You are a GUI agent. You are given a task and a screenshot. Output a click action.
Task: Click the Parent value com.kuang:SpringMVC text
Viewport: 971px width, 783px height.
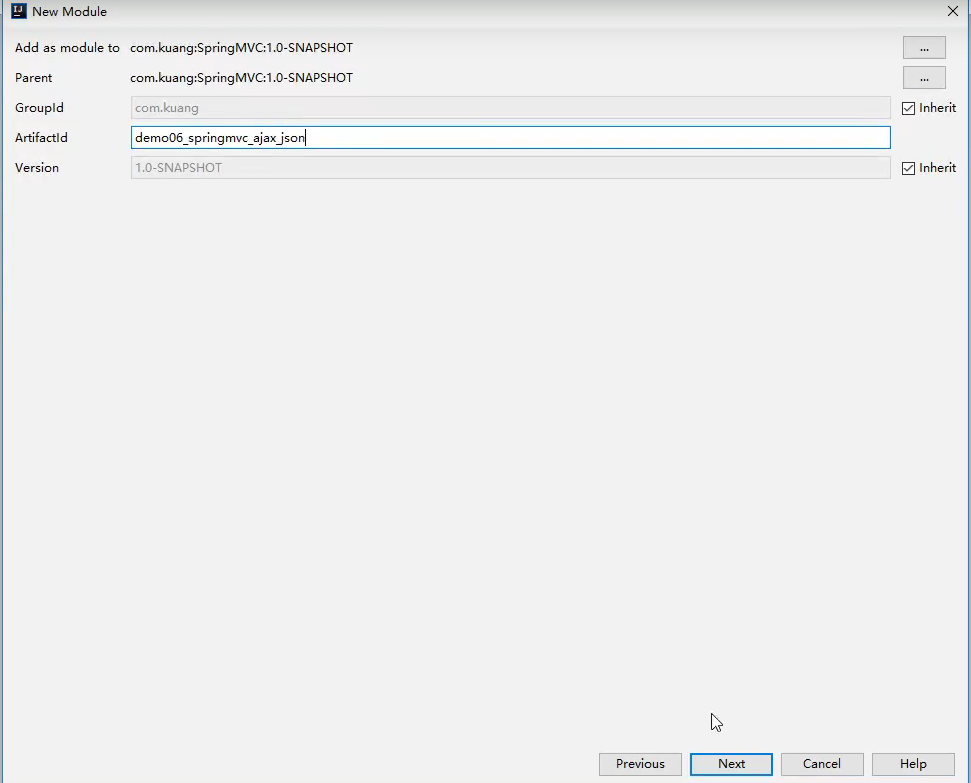coord(242,77)
